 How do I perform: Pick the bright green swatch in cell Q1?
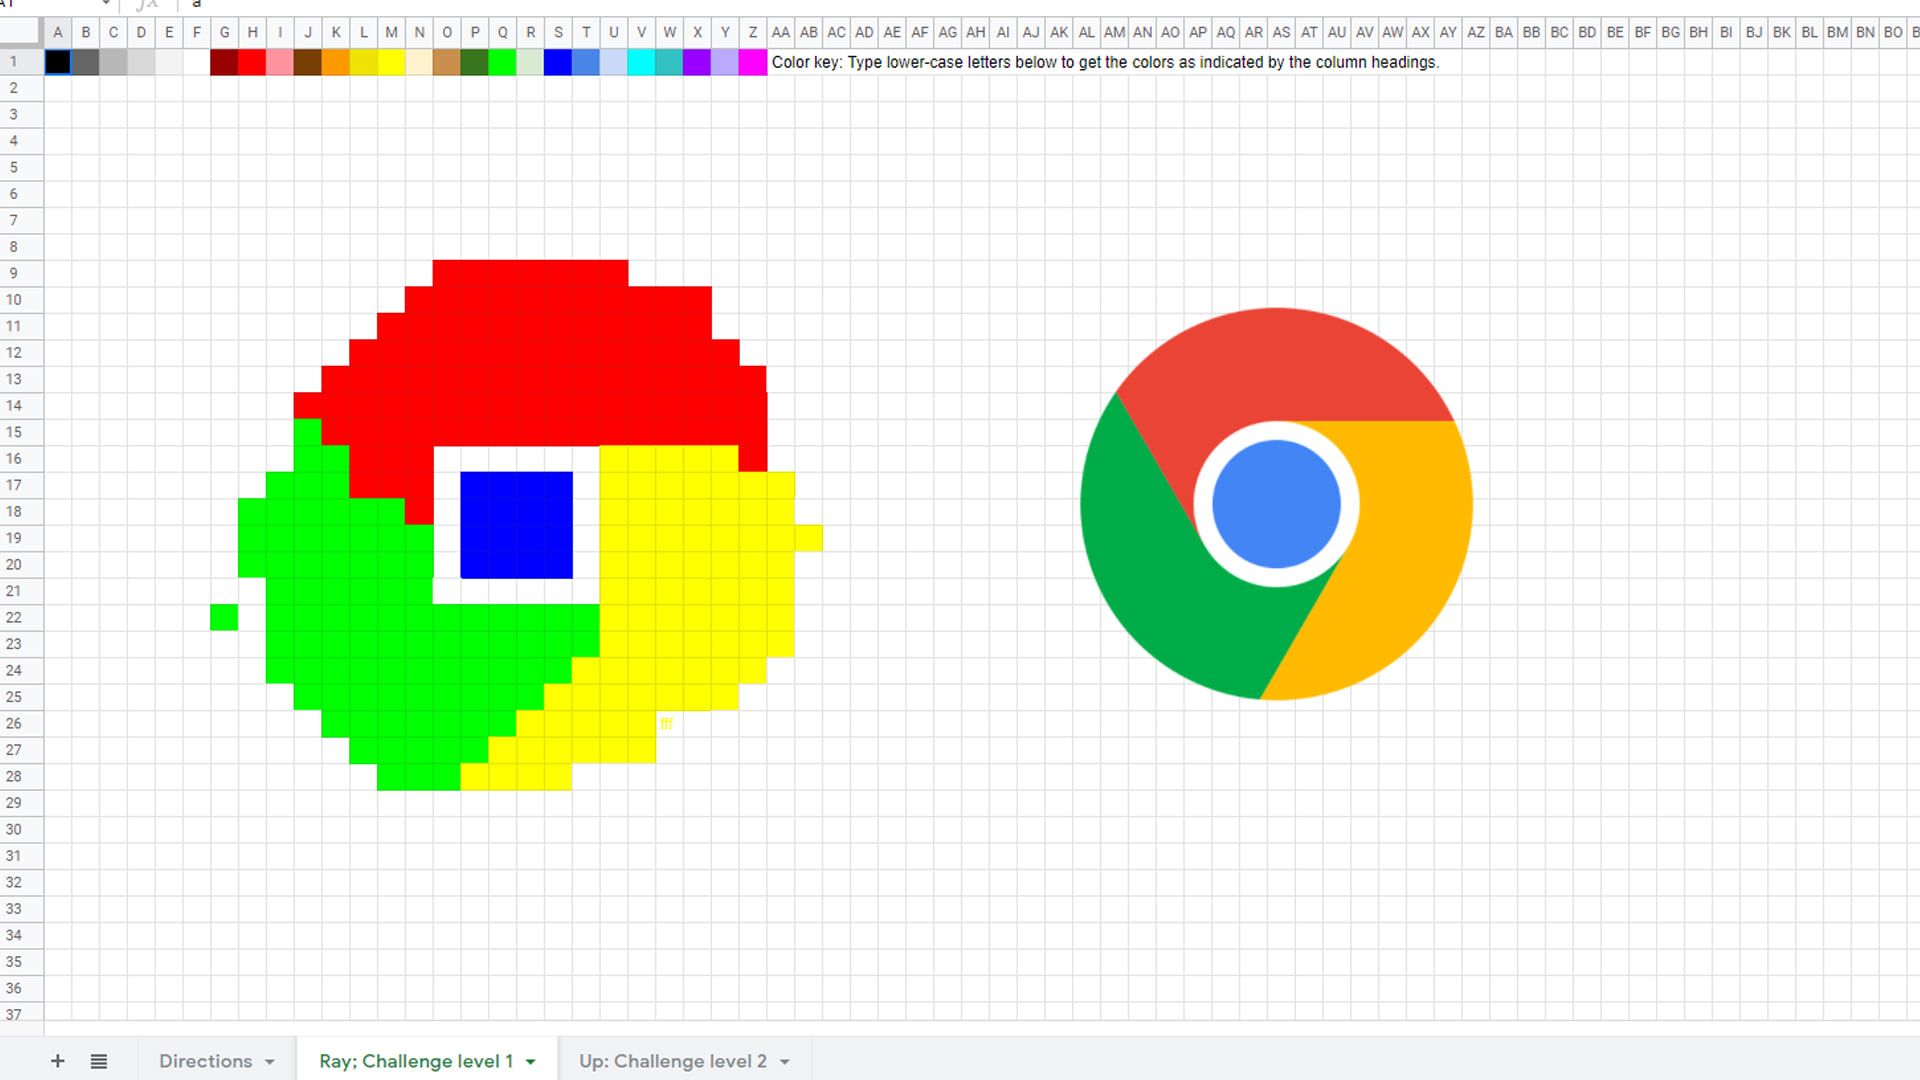[502, 62]
